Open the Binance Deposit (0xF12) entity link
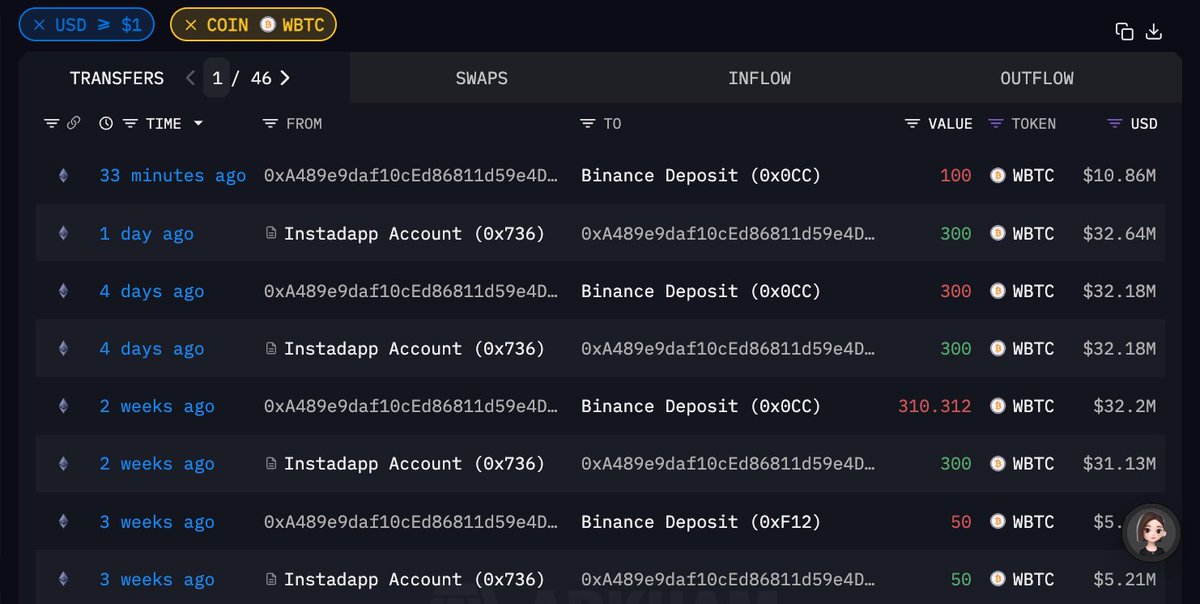The width and height of the screenshot is (1200, 604). [x=701, y=522]
